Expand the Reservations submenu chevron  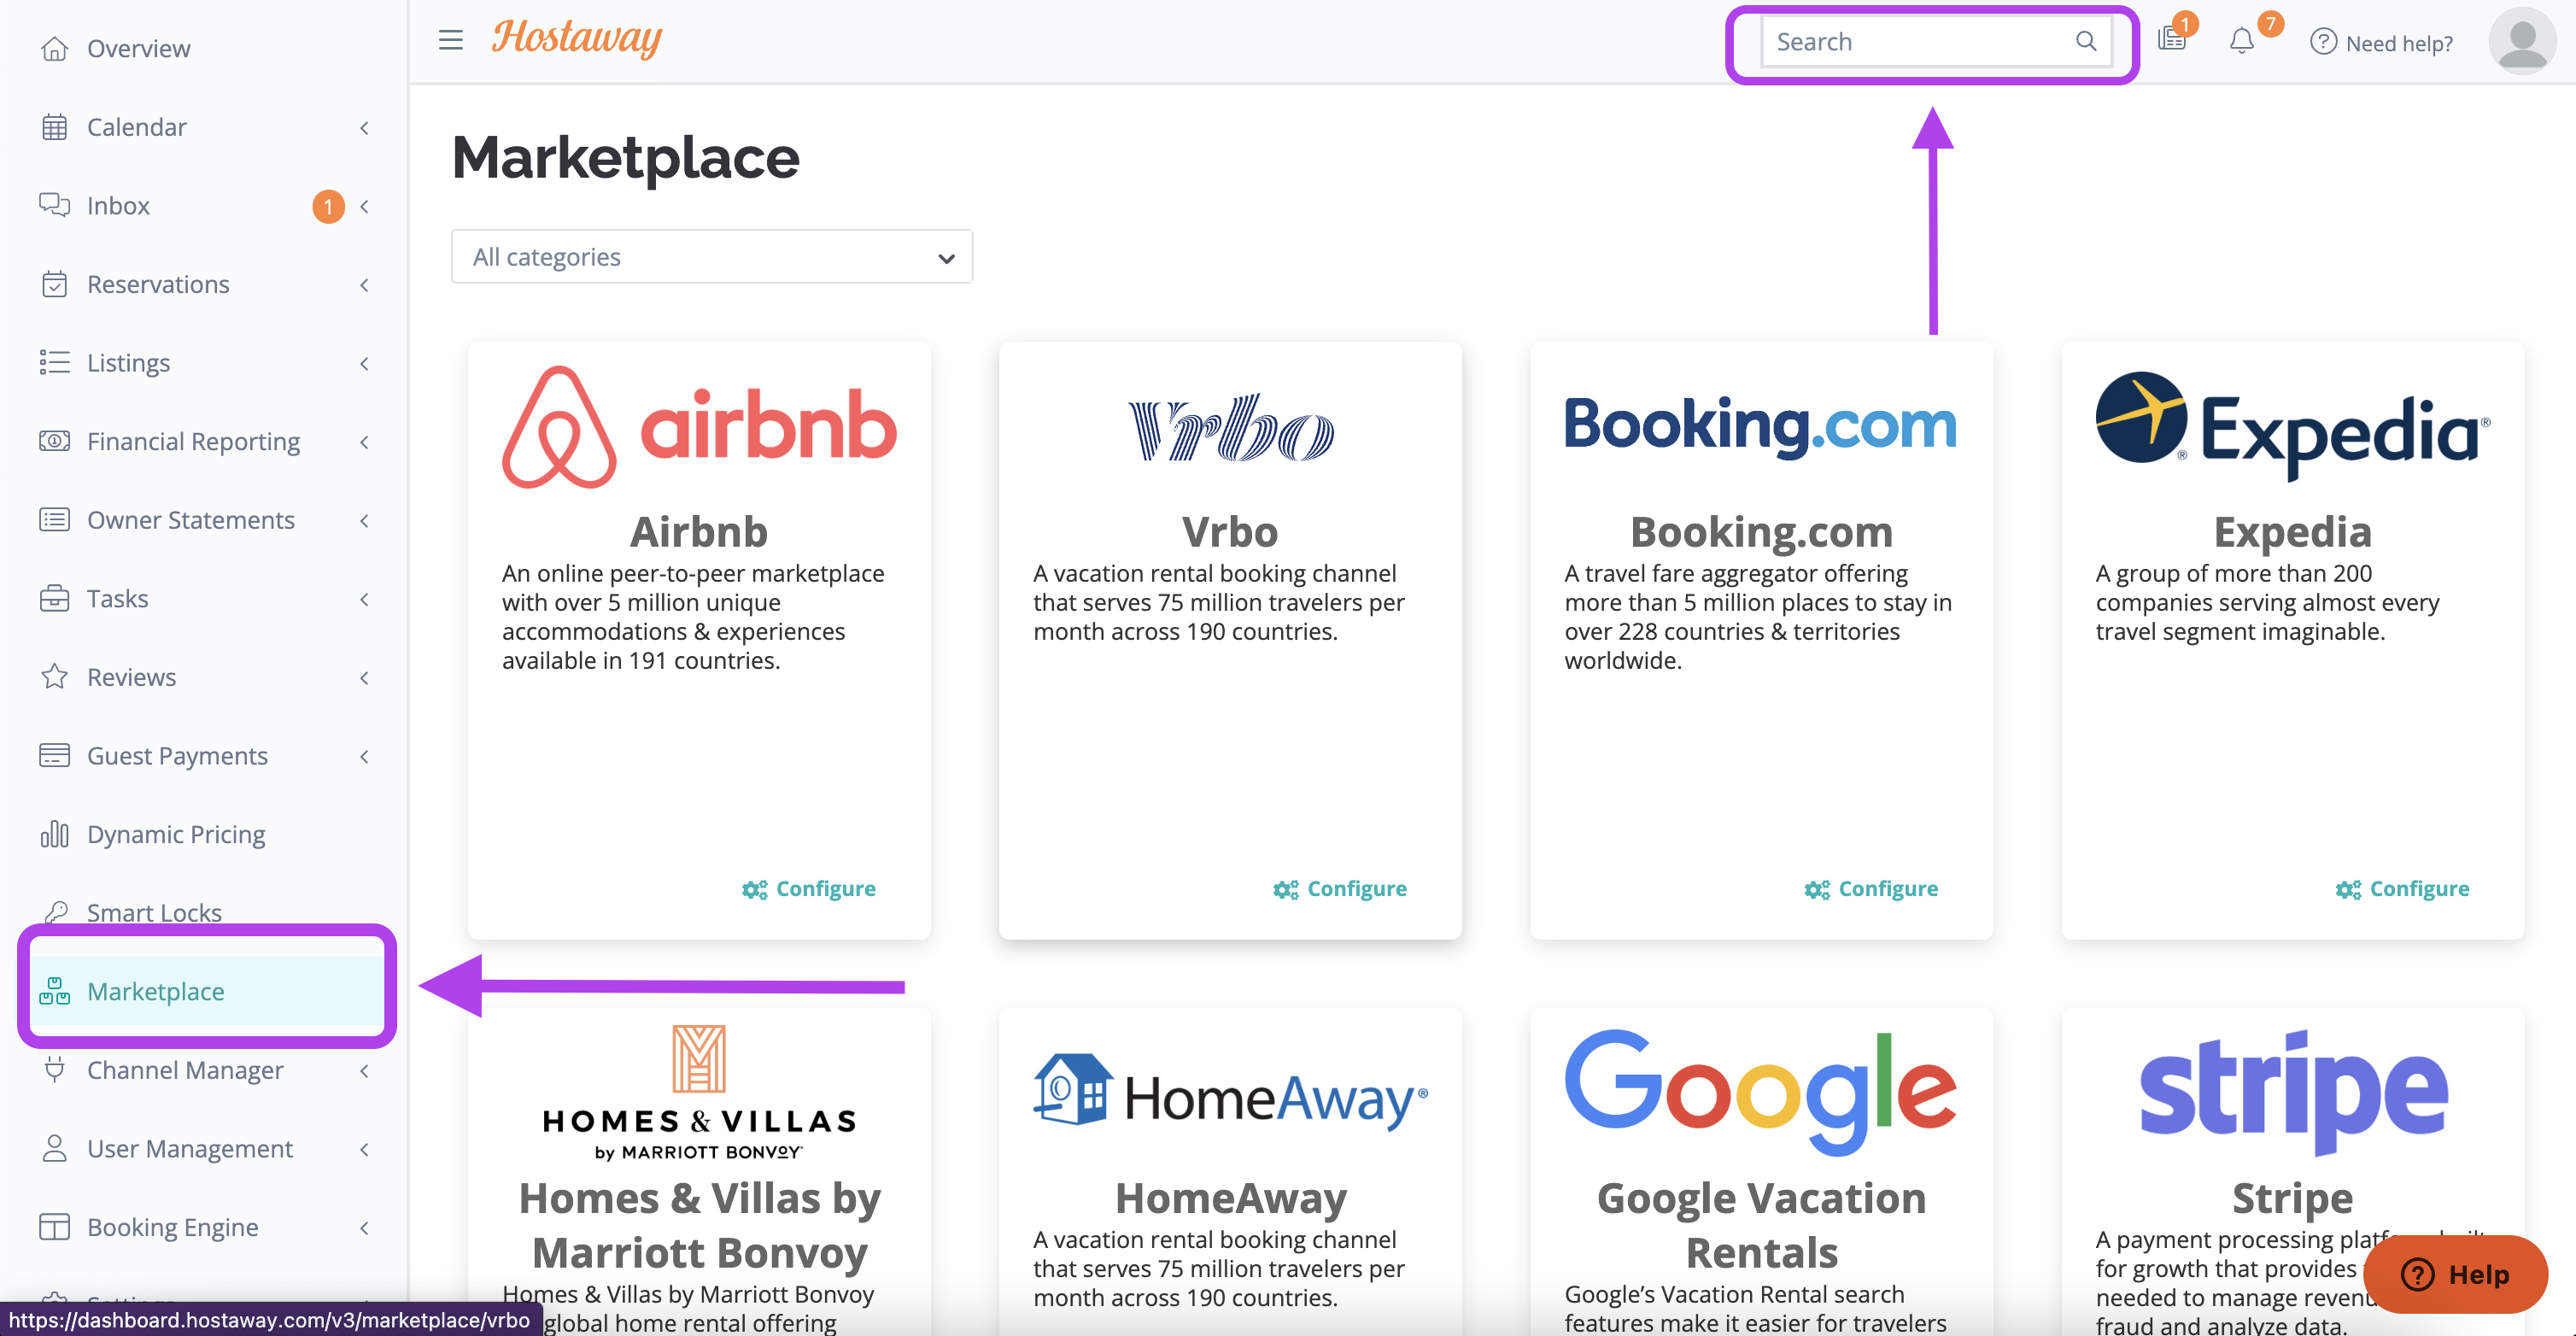pyautogui.click(x=364, y=284)
